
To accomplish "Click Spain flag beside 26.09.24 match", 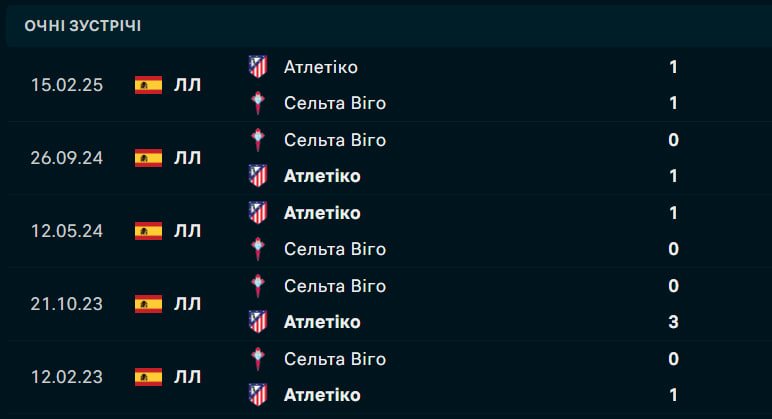I will (148, 158).
